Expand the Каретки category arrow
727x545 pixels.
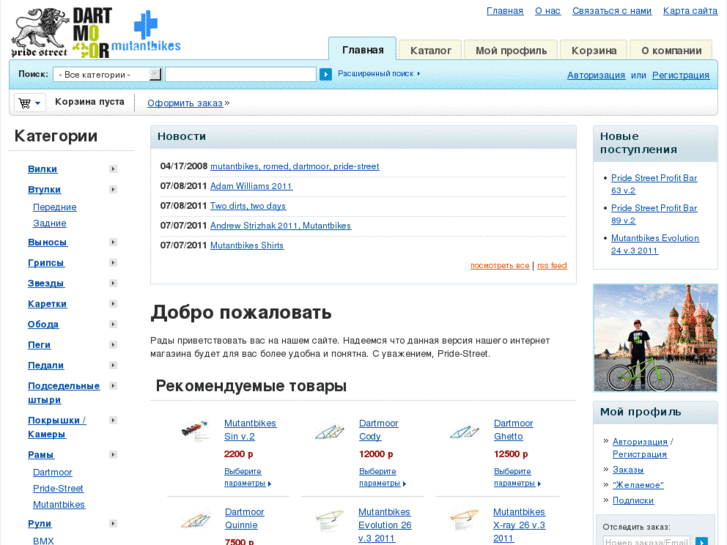(113, 303)
